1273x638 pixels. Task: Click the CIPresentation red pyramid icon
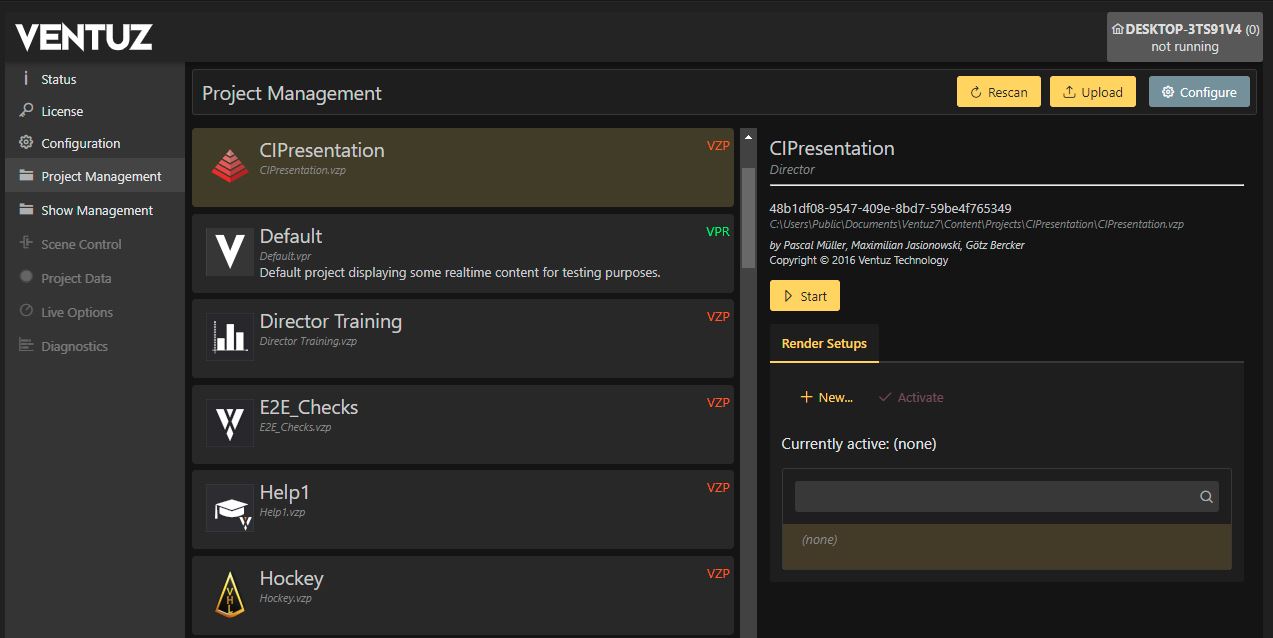(x=230, y=166)
